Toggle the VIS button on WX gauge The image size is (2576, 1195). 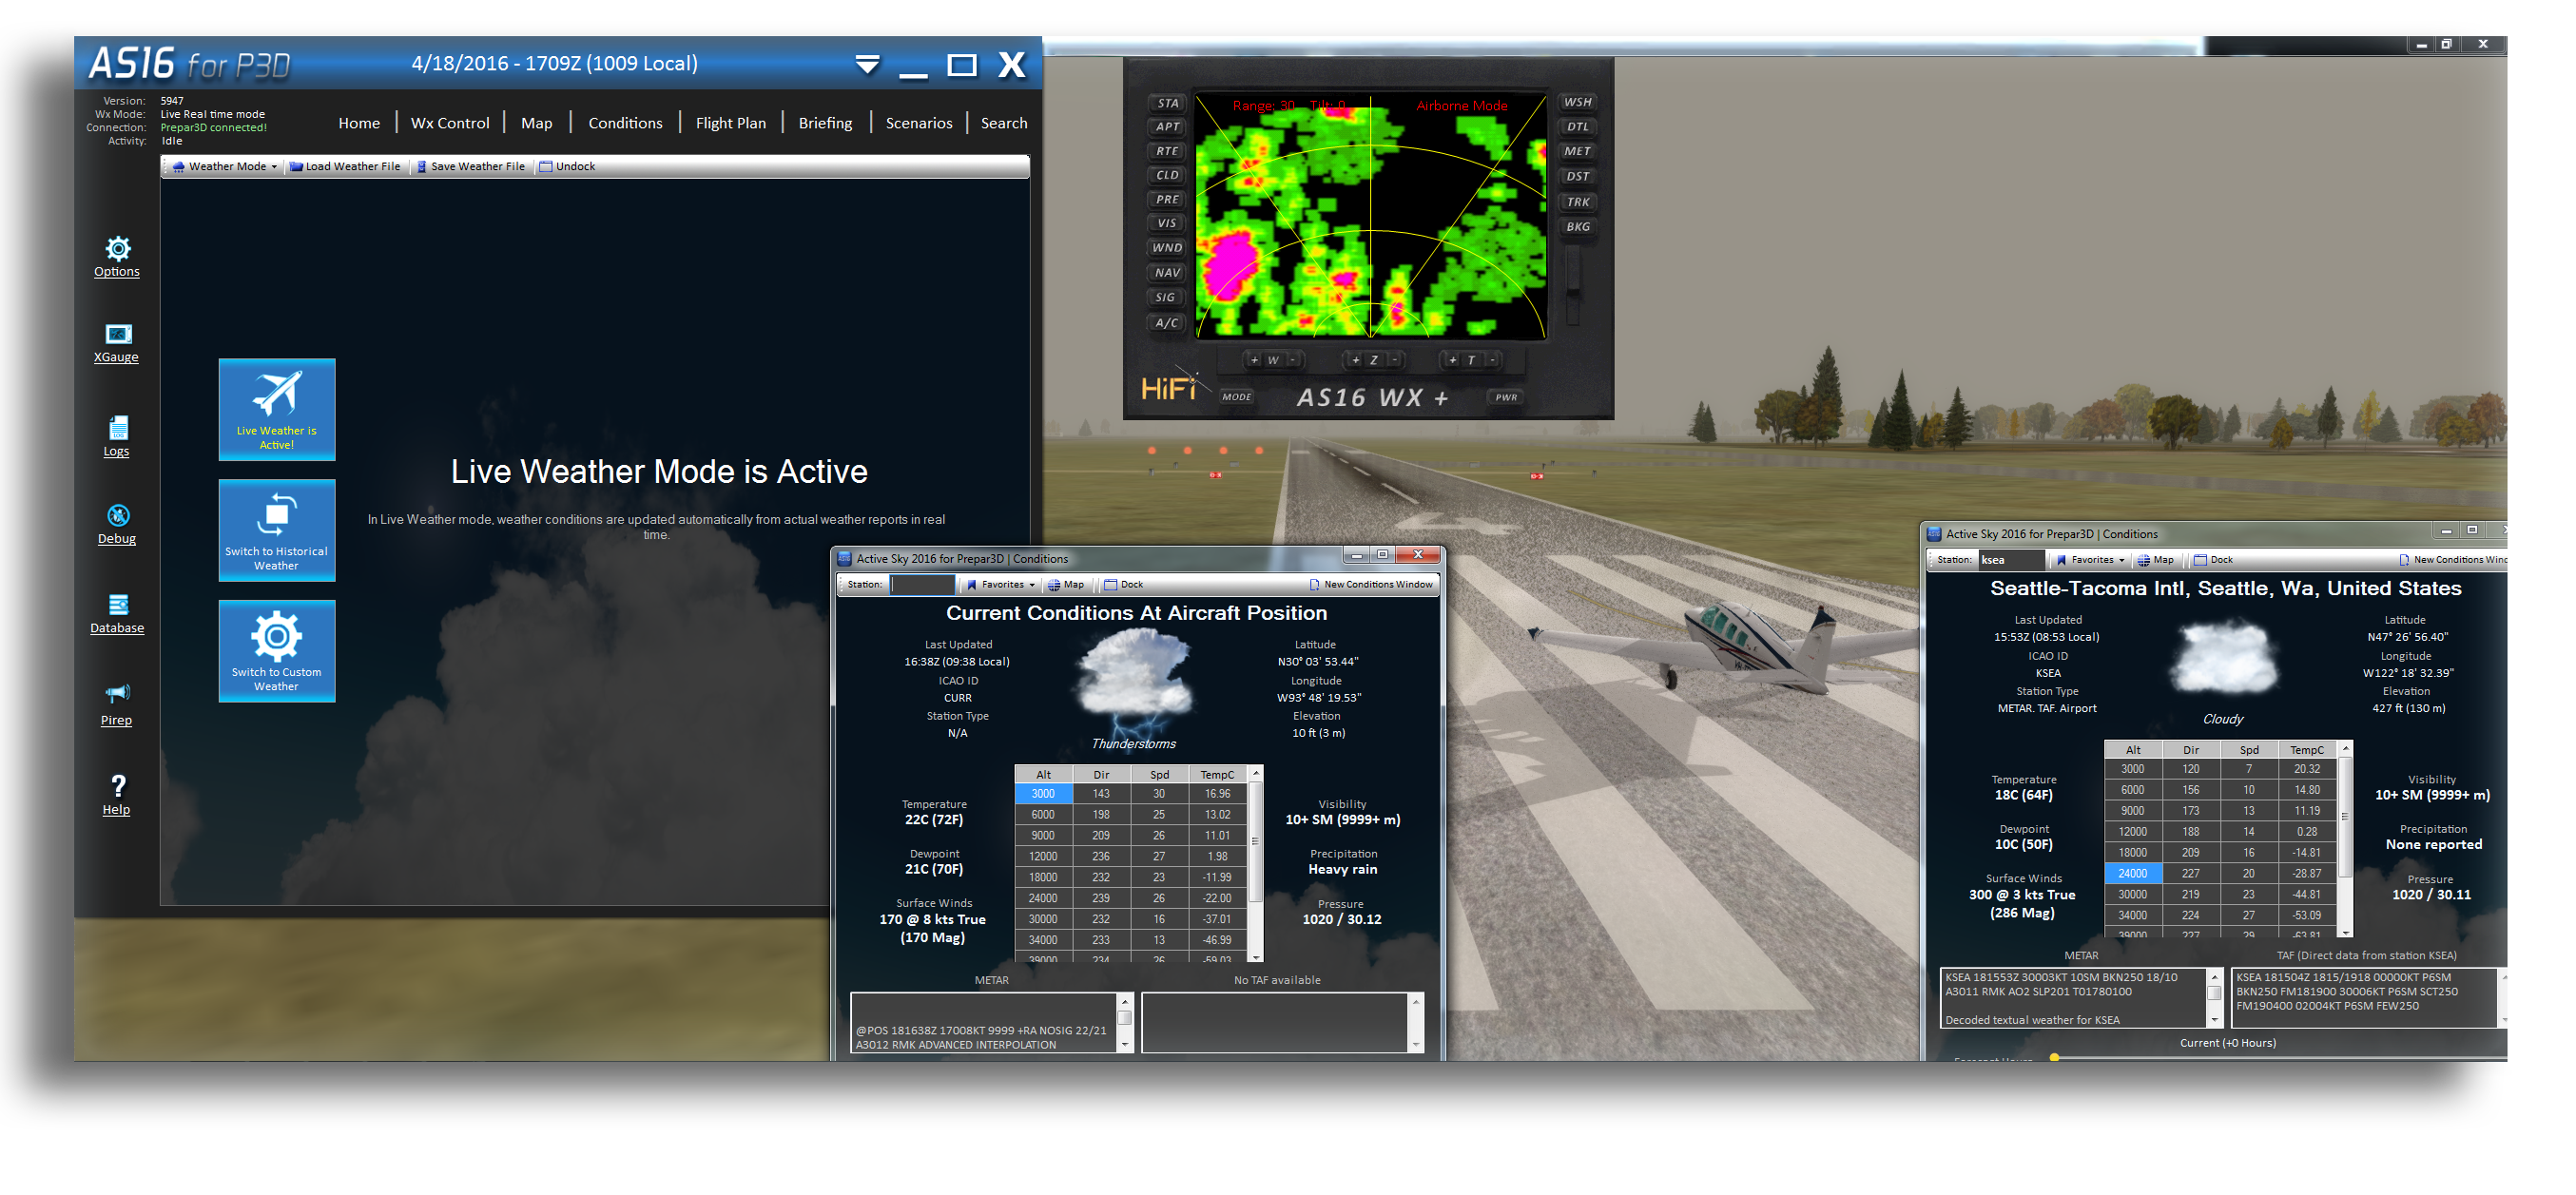point(1167,223)
